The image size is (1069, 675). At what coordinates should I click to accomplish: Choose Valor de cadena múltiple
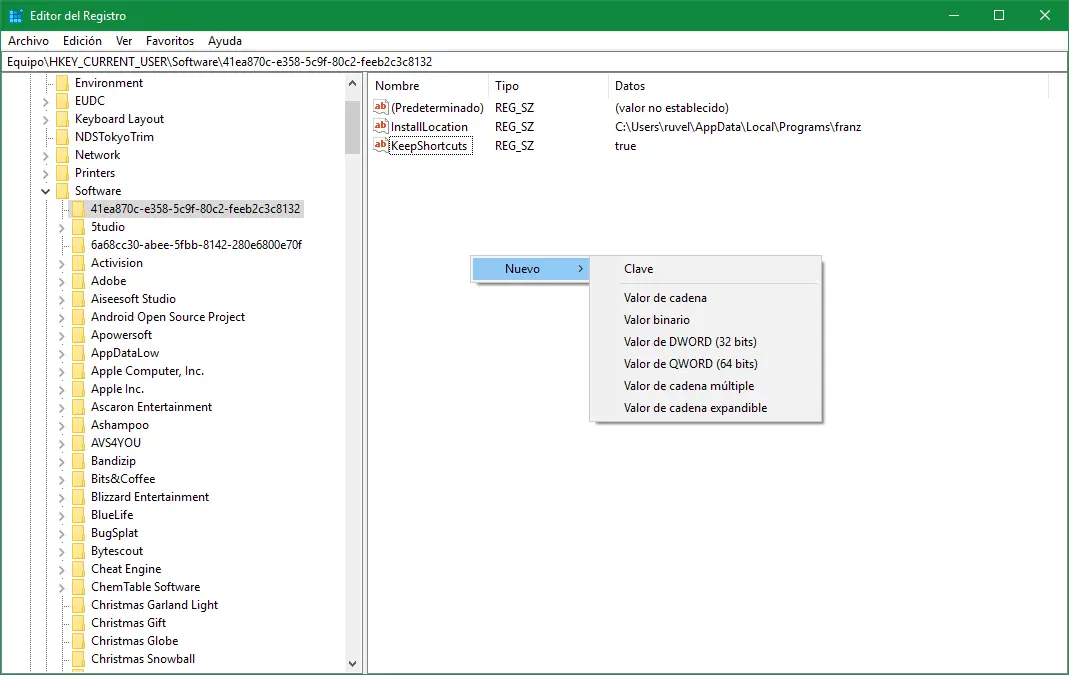click(706, 386)
